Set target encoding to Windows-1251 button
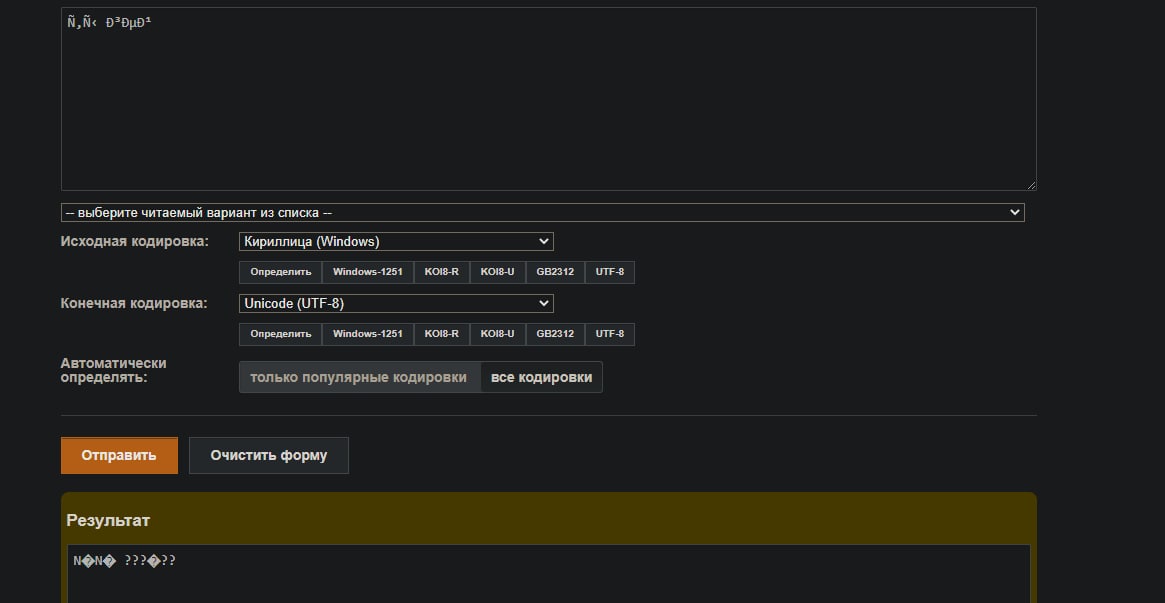This screenshot has width=1165, height=603. tap(368, 334)
